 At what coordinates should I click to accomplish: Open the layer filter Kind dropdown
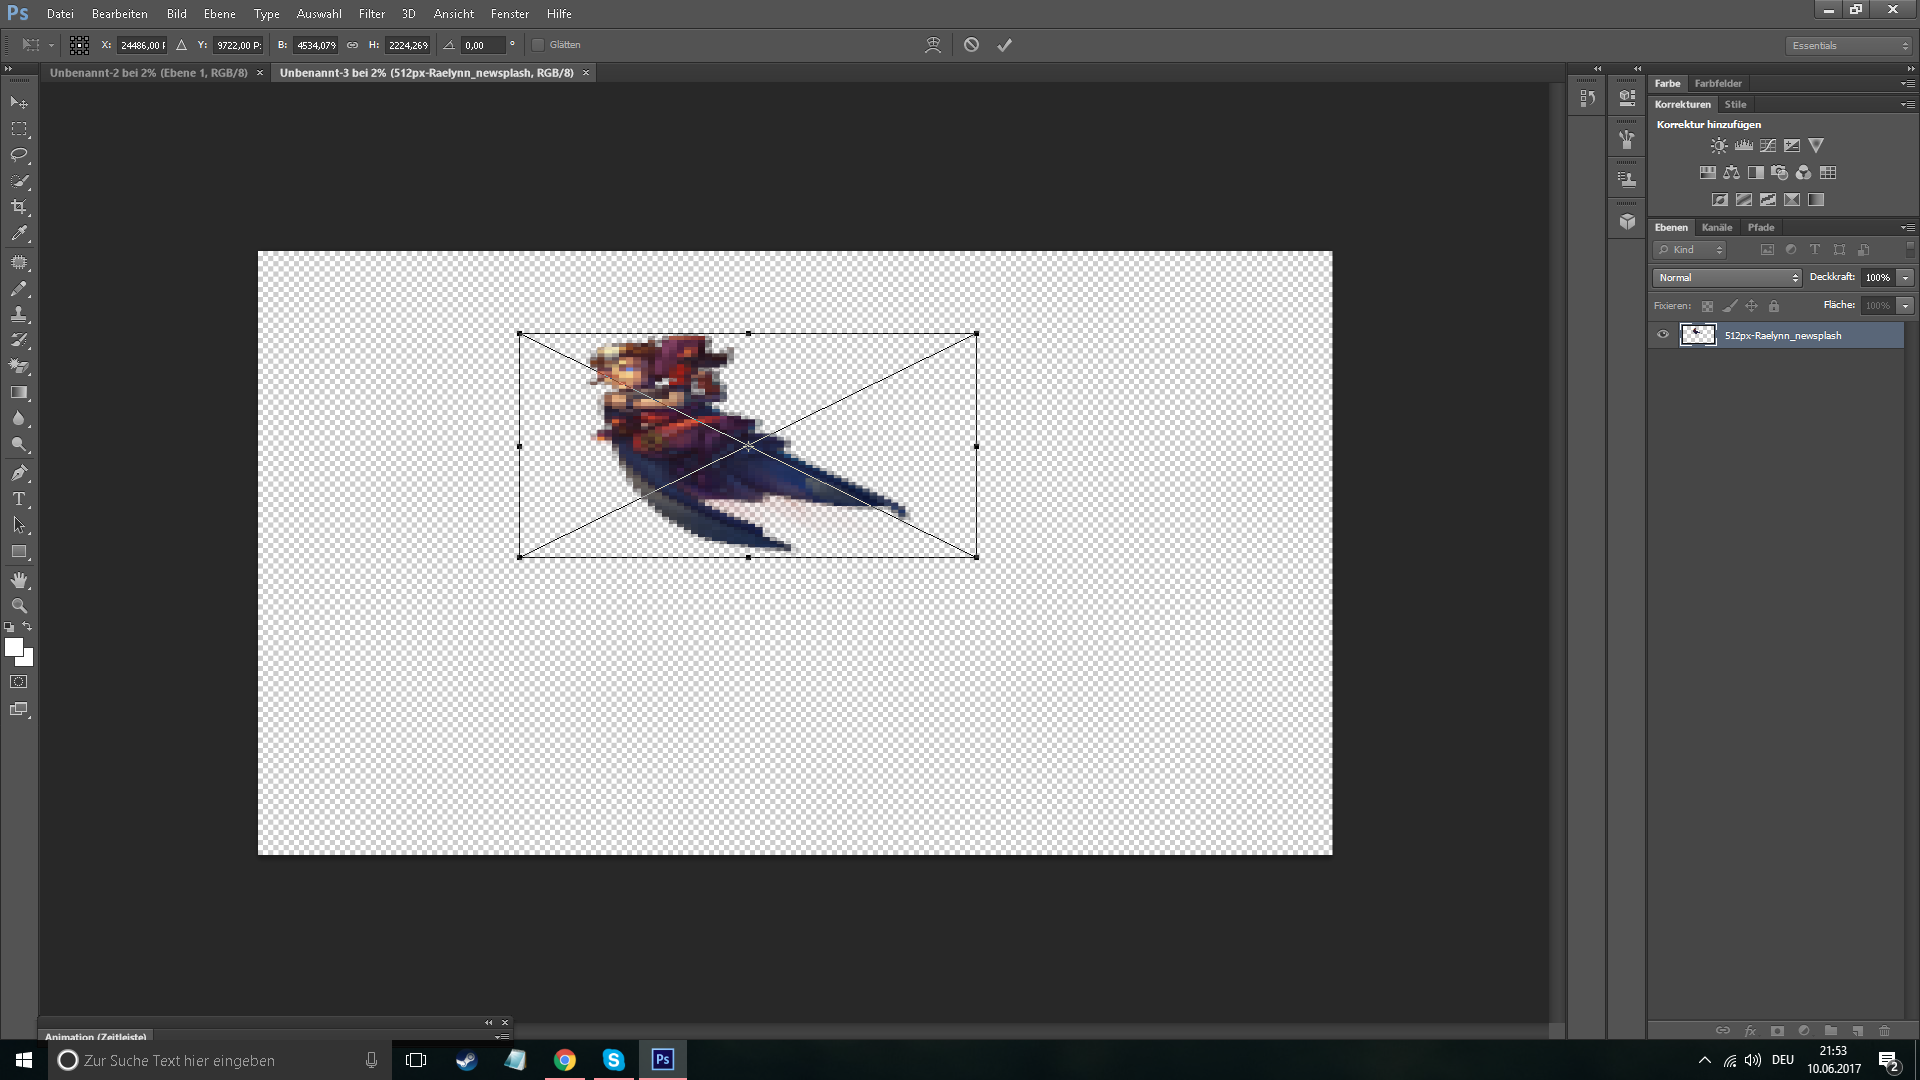1690,250
